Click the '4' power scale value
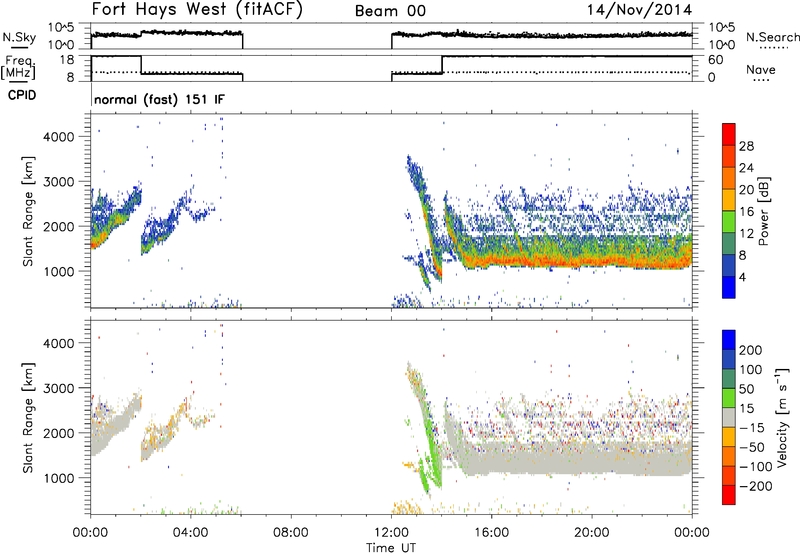800x554 pixels. [x=742, y=277]
